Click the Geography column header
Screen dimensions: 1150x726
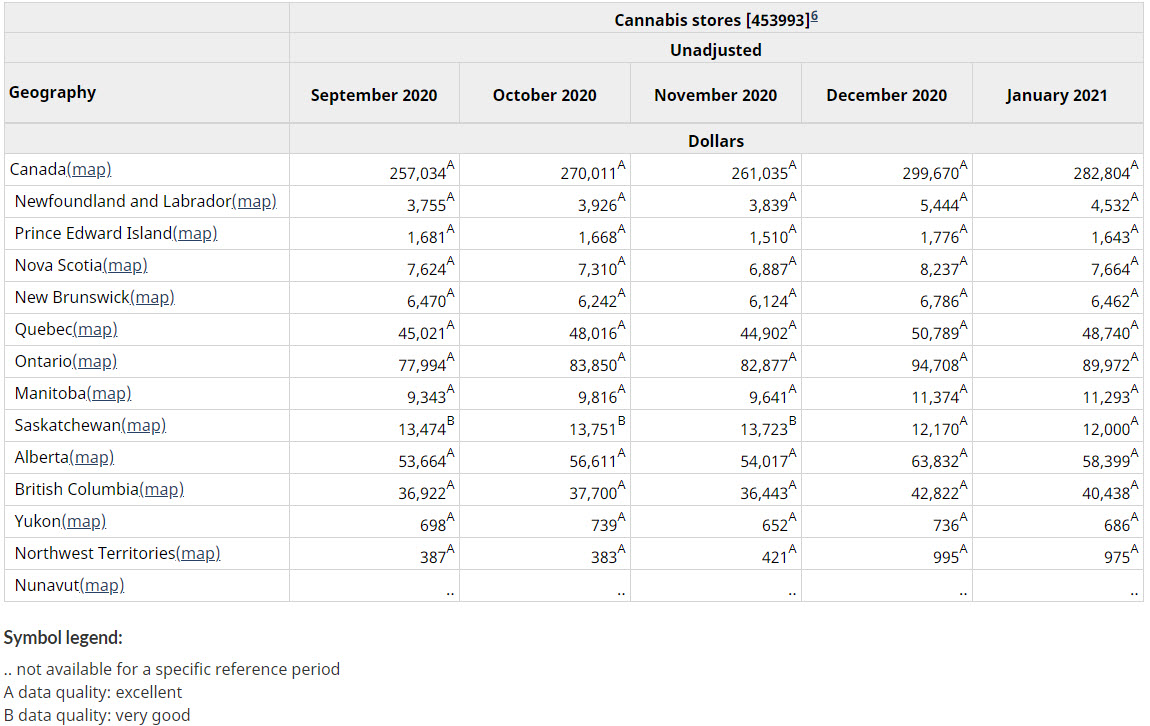[53, 93]
